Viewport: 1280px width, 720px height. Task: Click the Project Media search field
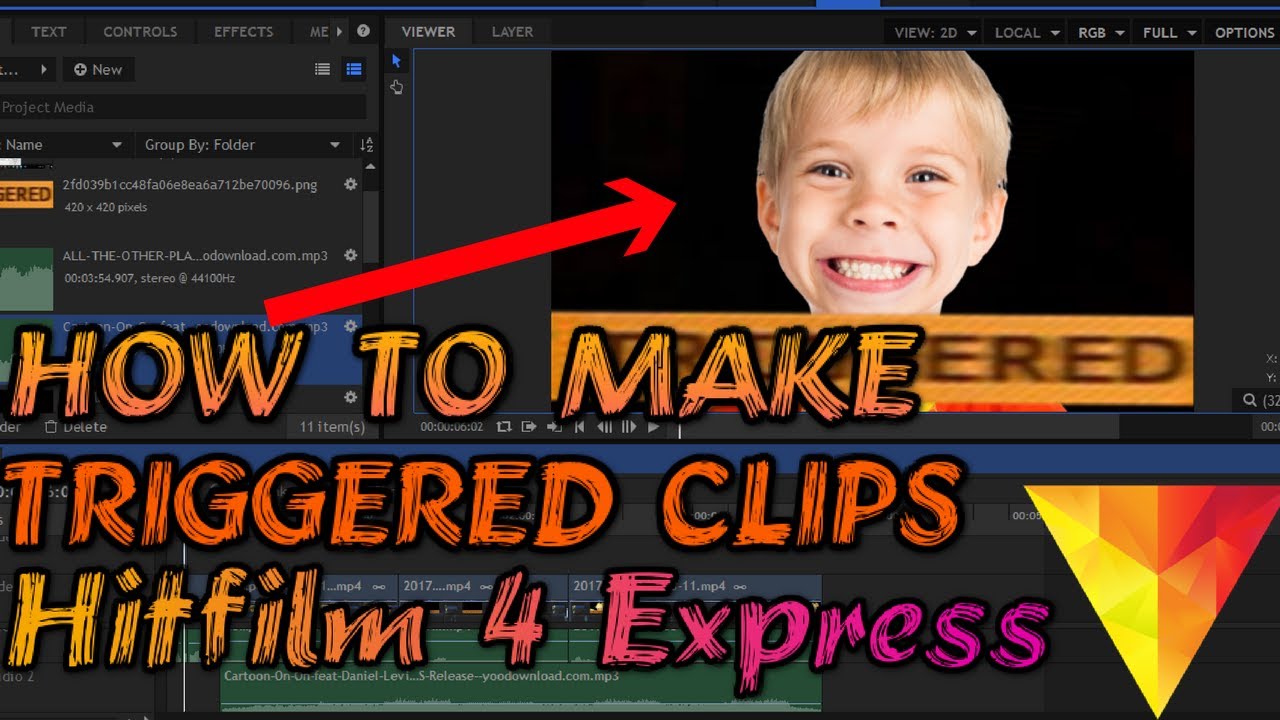(x=182, y=107)
